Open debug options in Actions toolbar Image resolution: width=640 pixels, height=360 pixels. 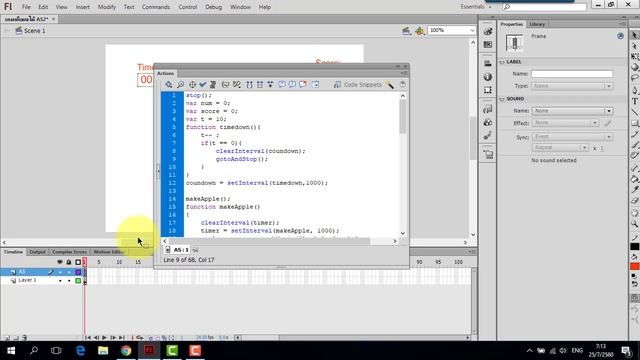coord(237,84)
